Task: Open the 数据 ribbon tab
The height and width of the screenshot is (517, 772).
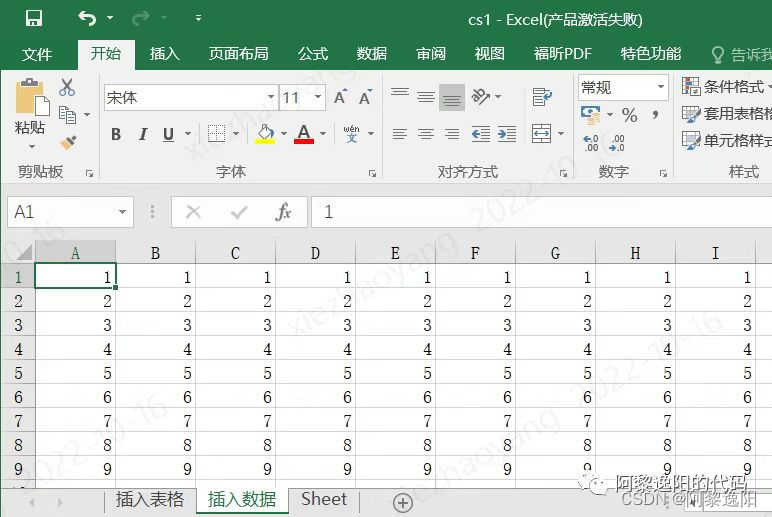Action: 372,54
